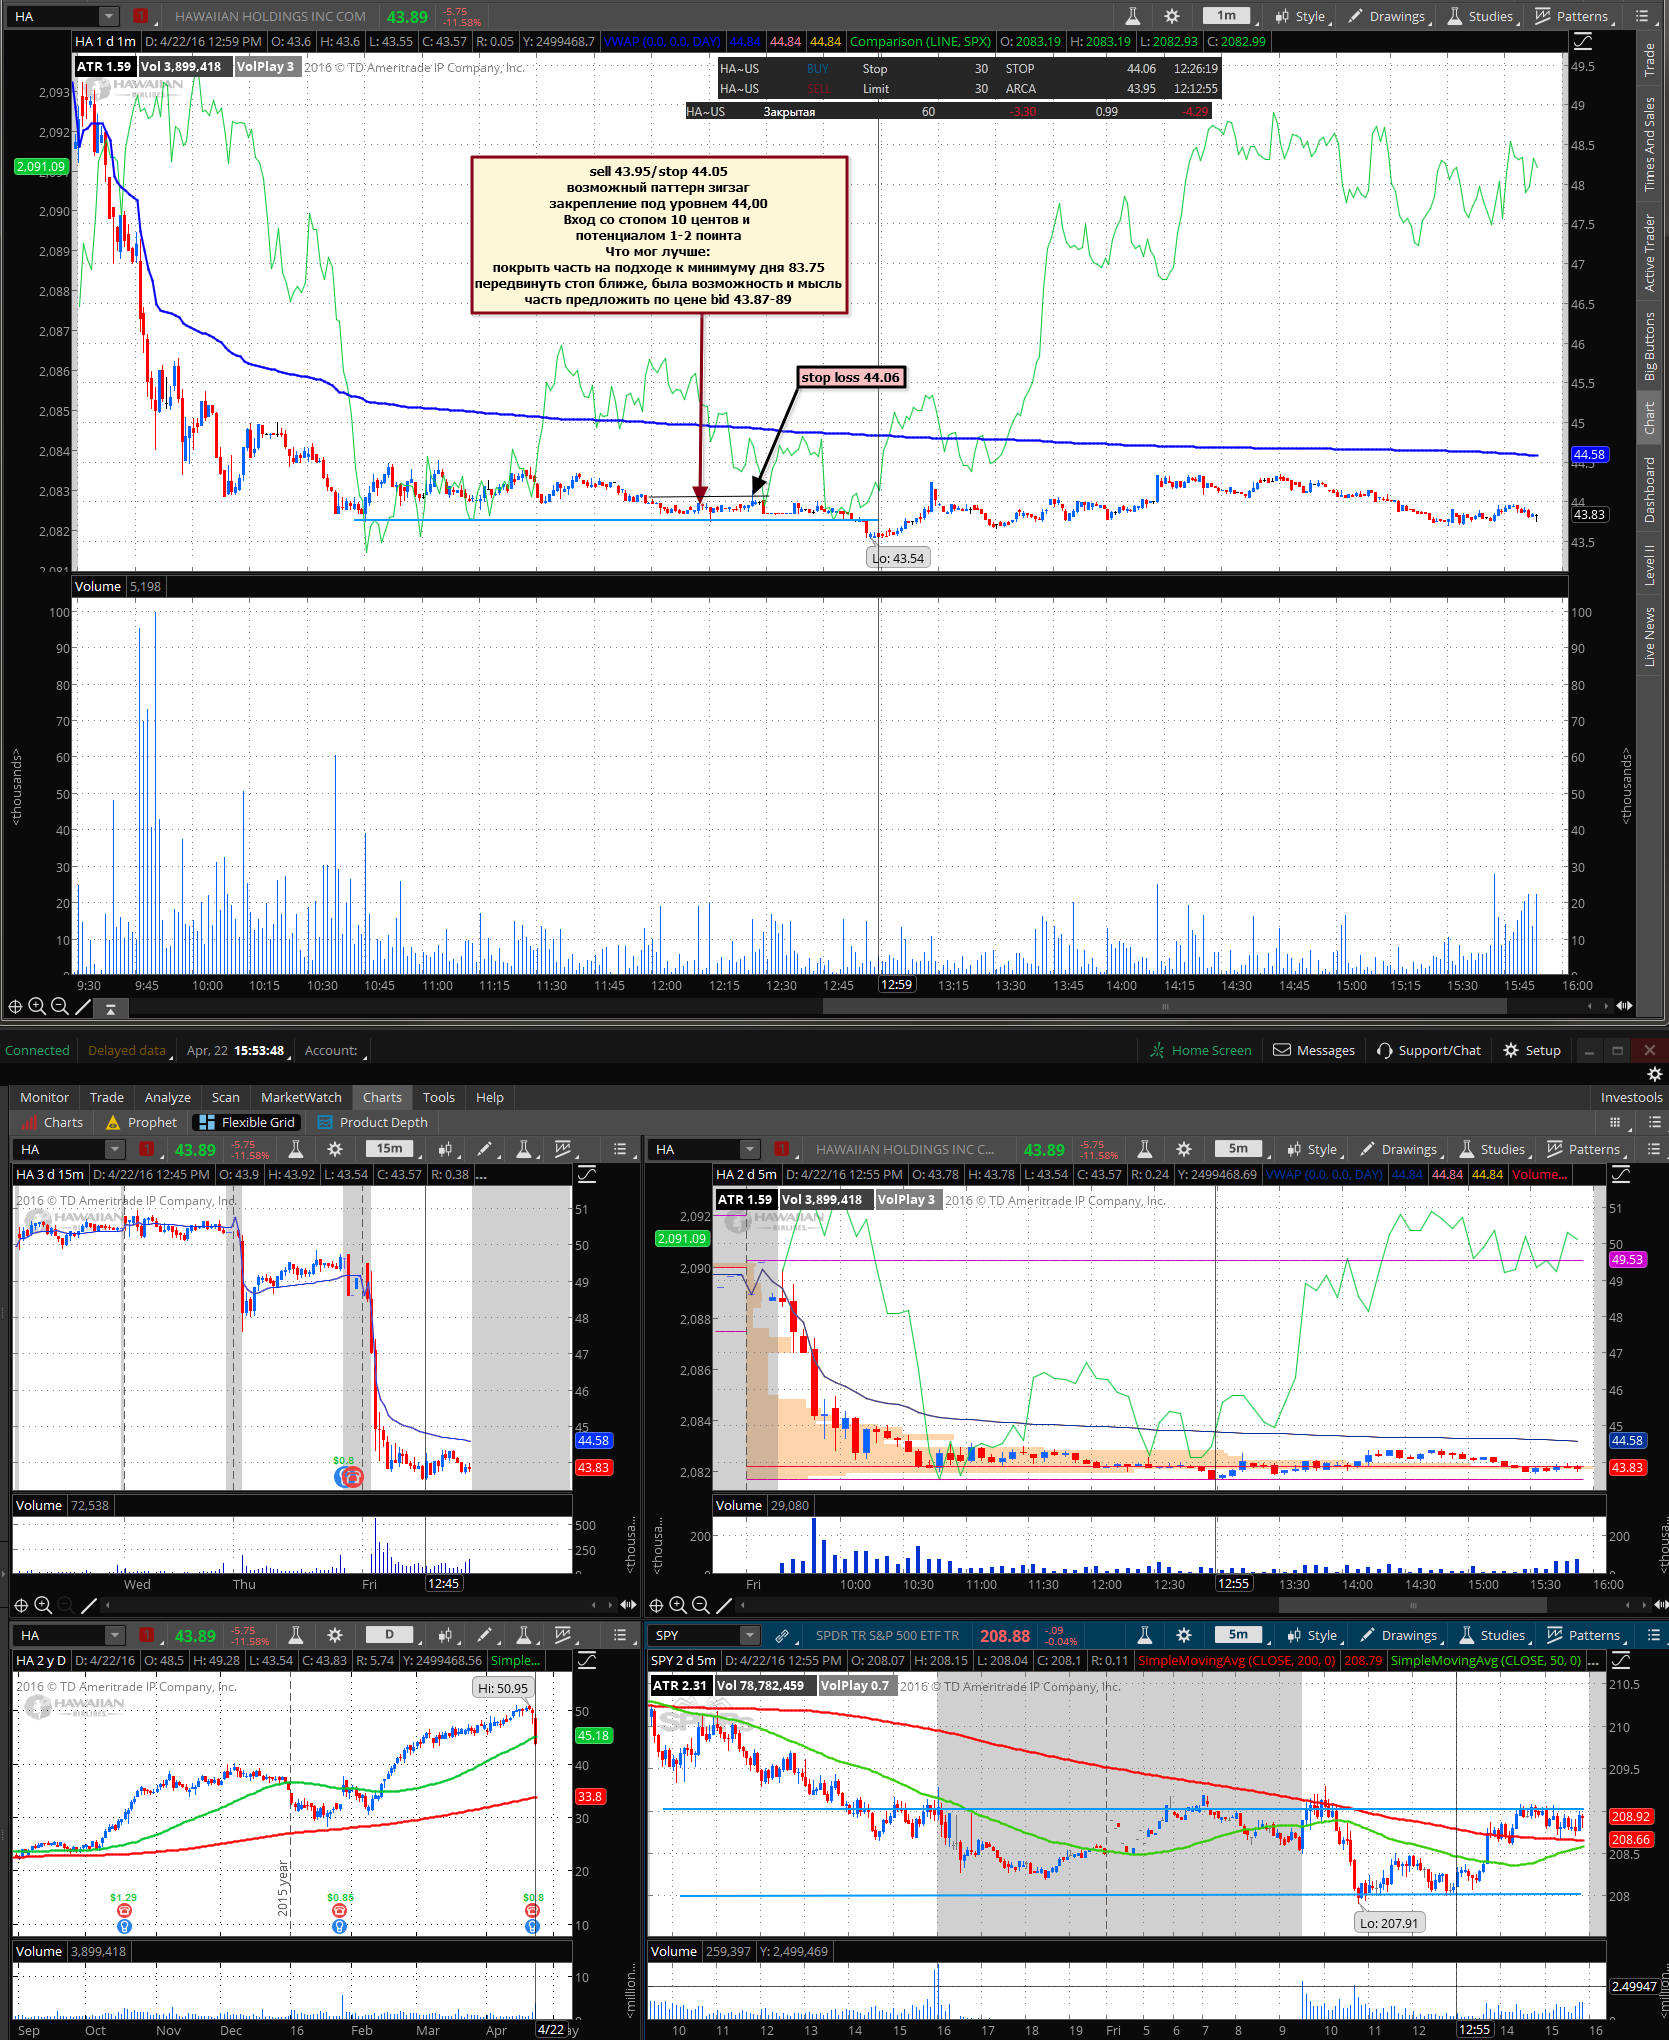Click the Delayed data status dropdown
The height and width of the screenshot is (2040, 1669).
pos(129,1050)
